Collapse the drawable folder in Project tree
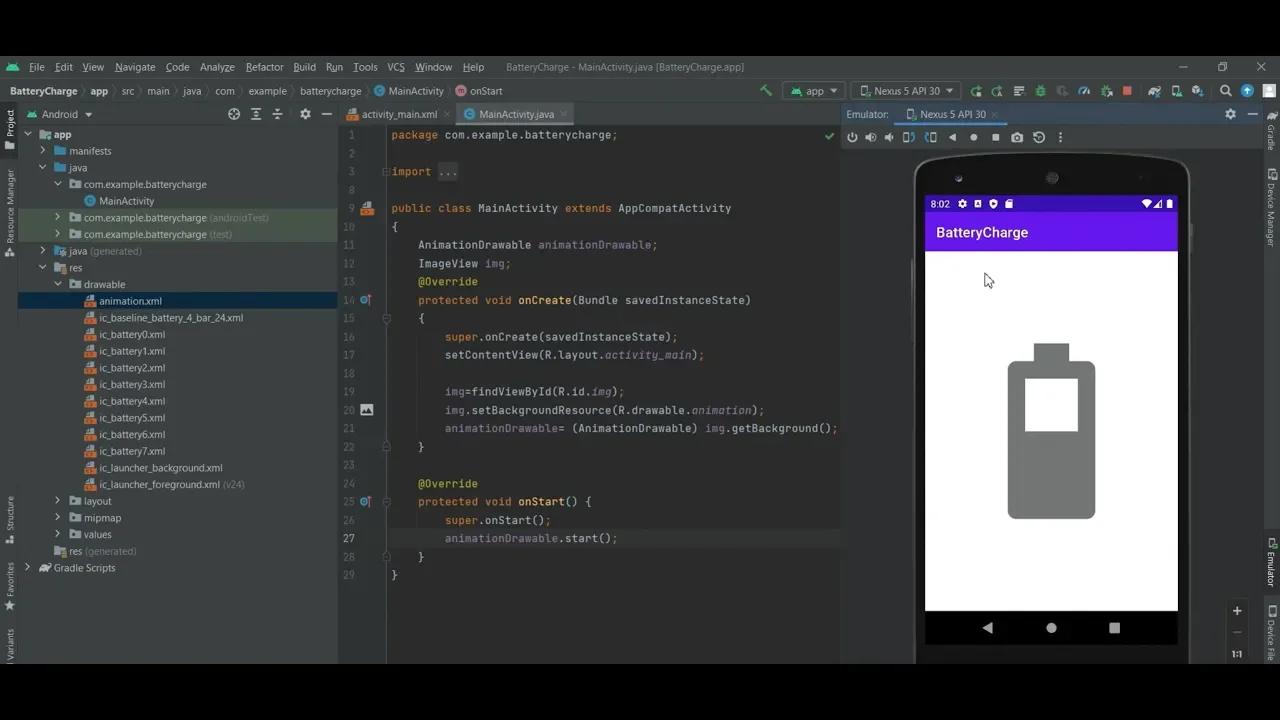This screenshot has width=1280, height=720. click(59, 284)
